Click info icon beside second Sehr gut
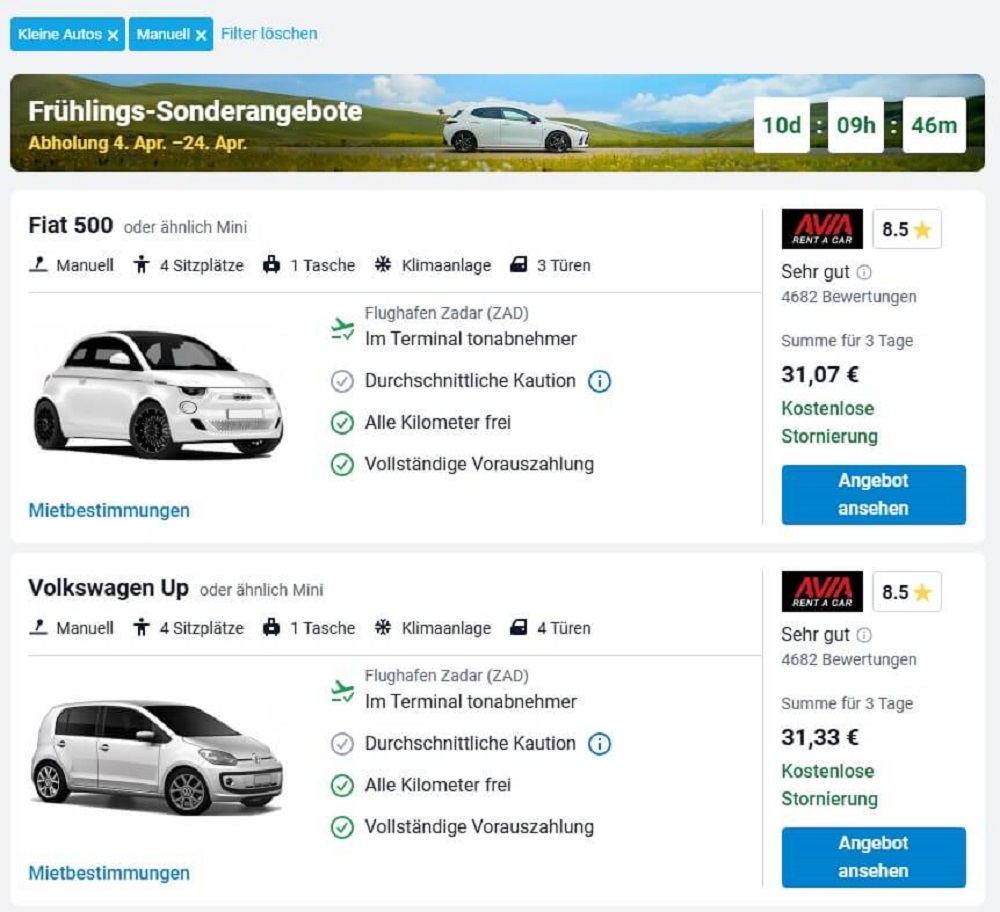Image resolution: width=1000 pixels, height=912 pixels. 864,635
